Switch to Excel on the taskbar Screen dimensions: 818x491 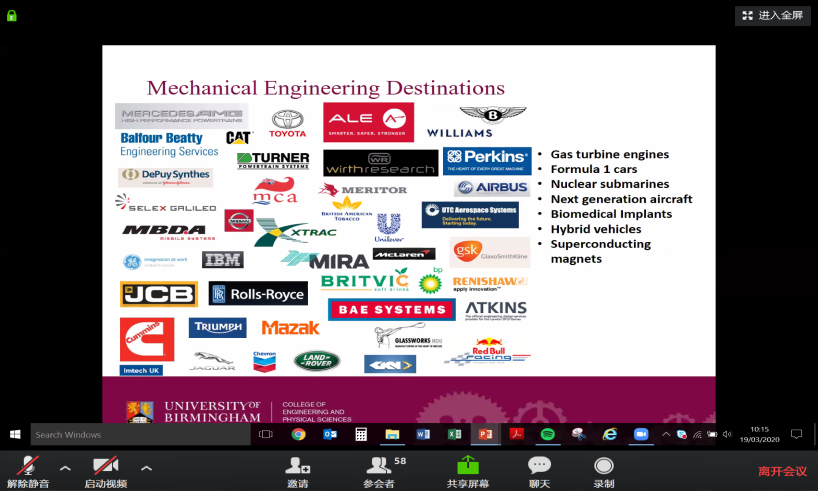tap(454, 434)
